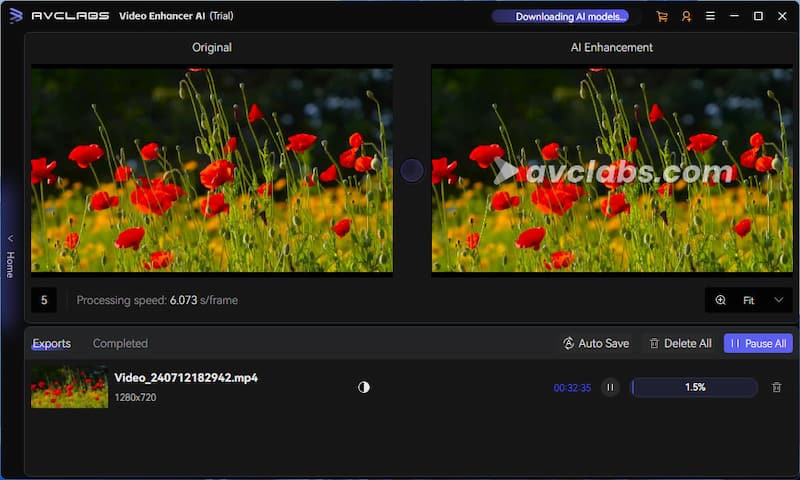Click the Downloading AI models status indicator
The image size is (800, 480).
click(x=560, y=16)
